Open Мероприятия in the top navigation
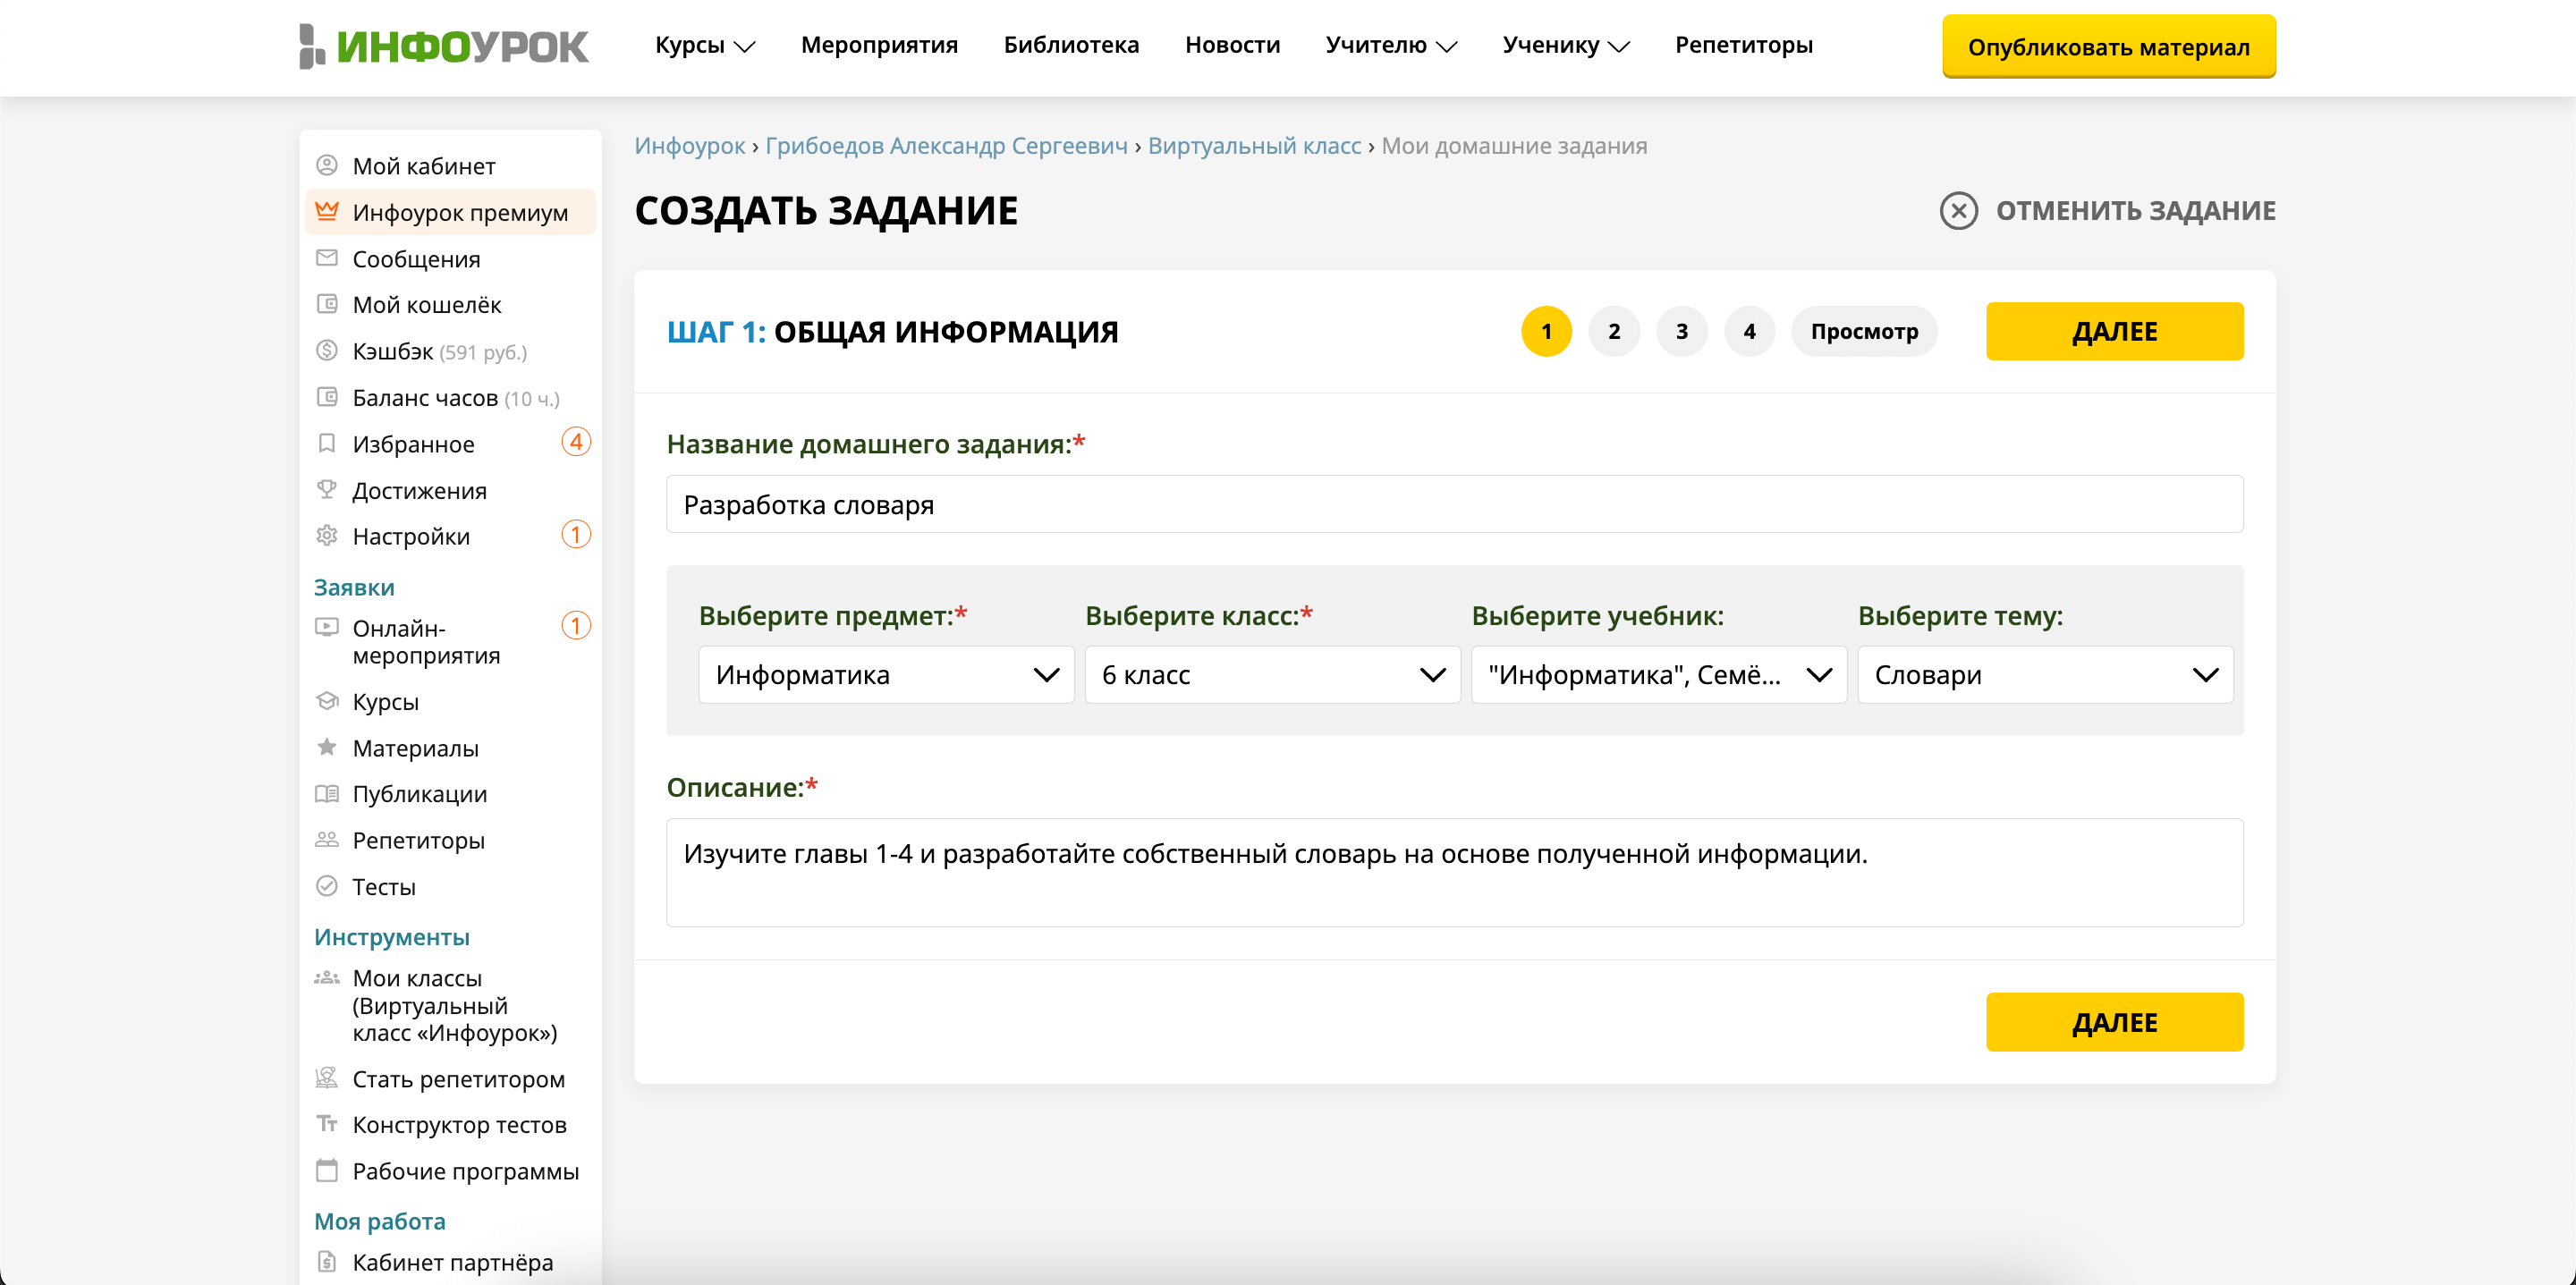 [x=879, y=45]
